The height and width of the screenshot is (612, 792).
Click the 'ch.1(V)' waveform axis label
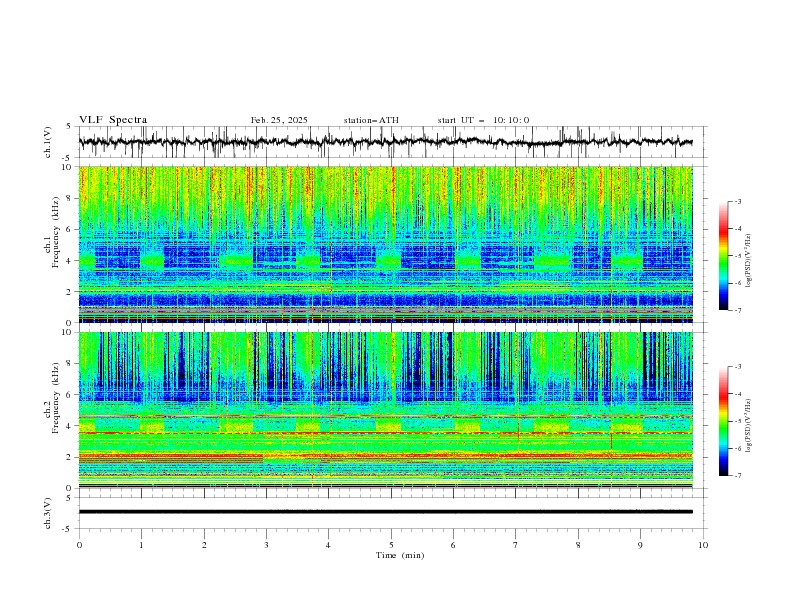48,142
